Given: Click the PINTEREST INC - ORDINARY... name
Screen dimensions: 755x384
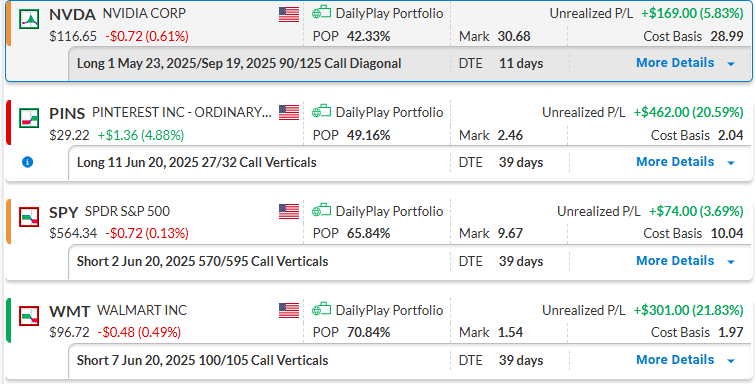Looking at the screenshot, I should point(182,112).
